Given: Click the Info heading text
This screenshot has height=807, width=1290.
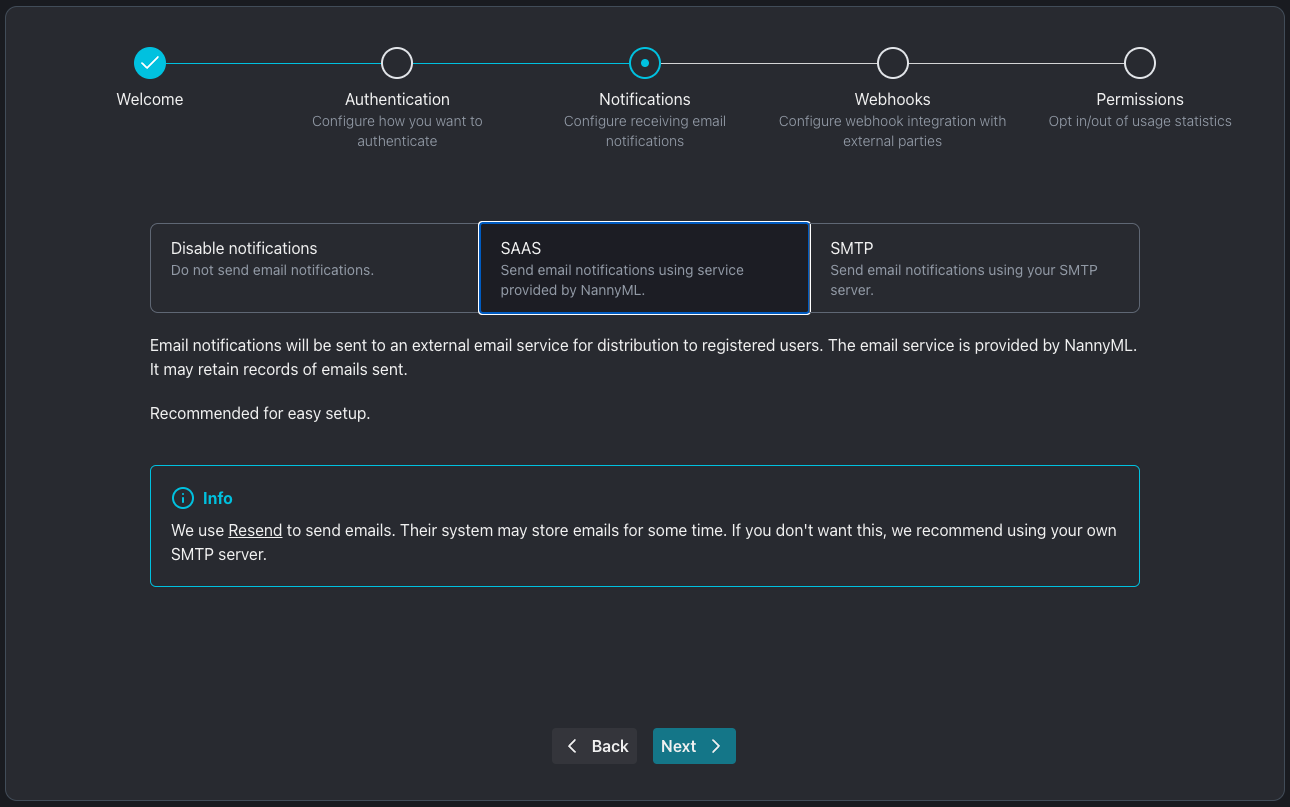Looking at the screenshot, I should click(x=217, y=498).
